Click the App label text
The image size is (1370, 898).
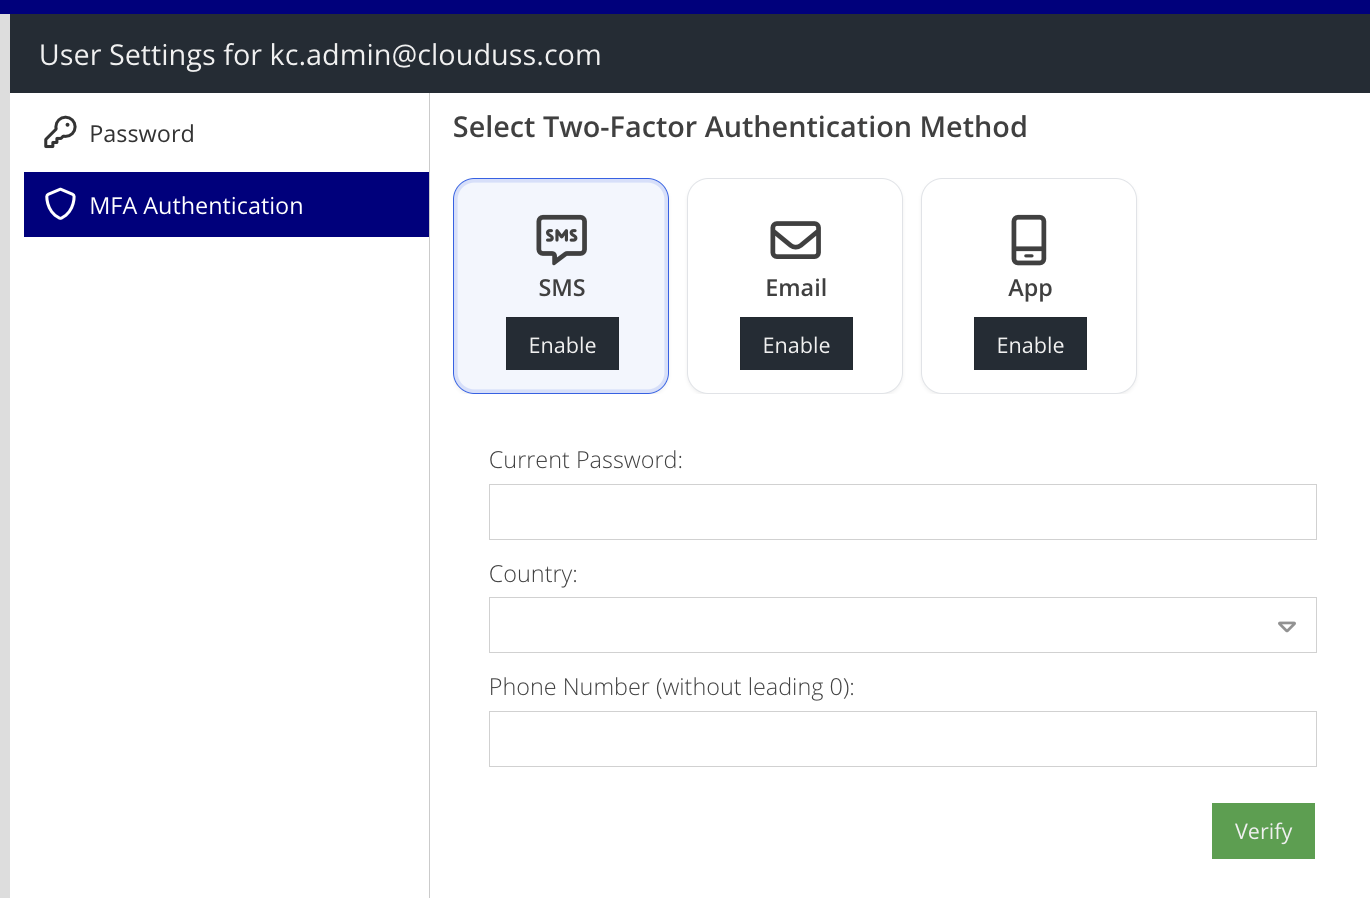1030,288
